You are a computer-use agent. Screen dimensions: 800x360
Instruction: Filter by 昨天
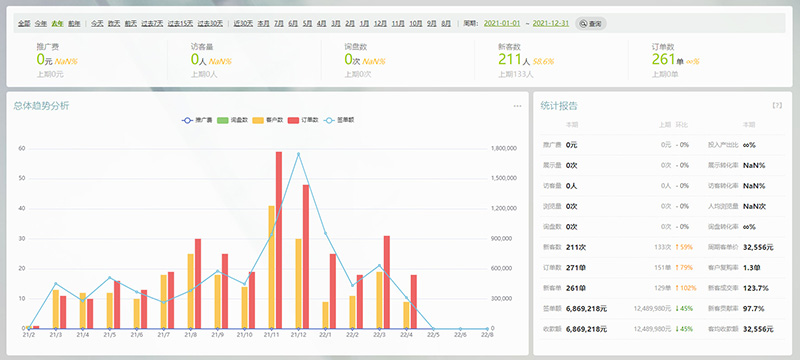[x=114, y=23]
